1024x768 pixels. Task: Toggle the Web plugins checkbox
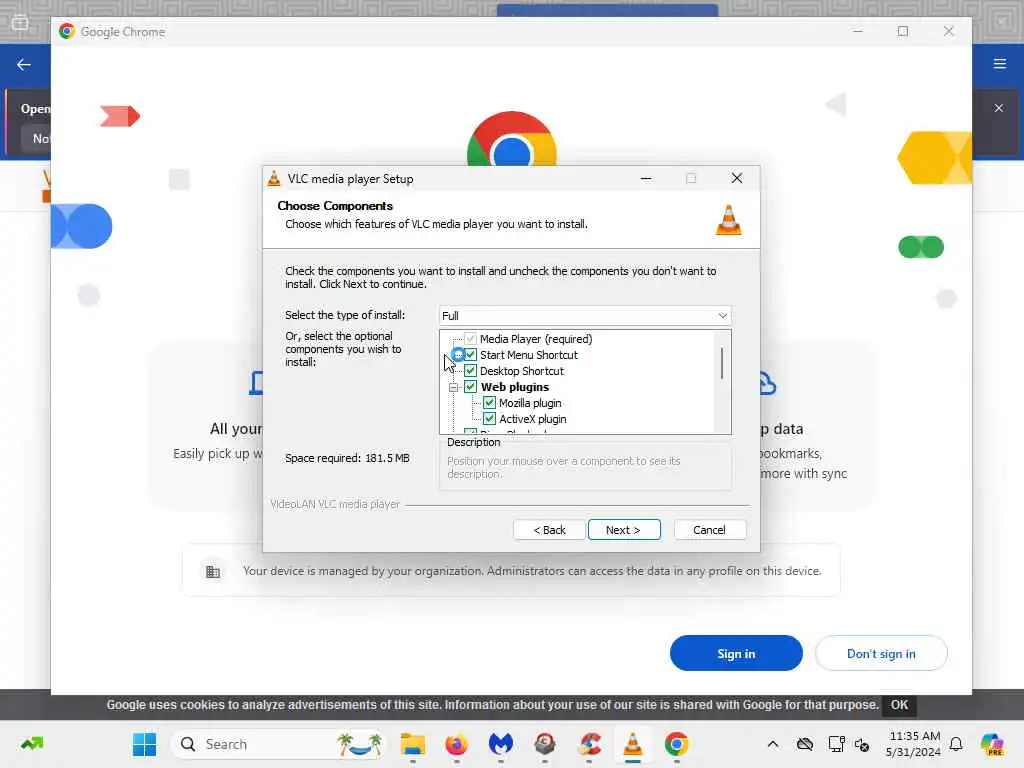[x=470, y=387]
